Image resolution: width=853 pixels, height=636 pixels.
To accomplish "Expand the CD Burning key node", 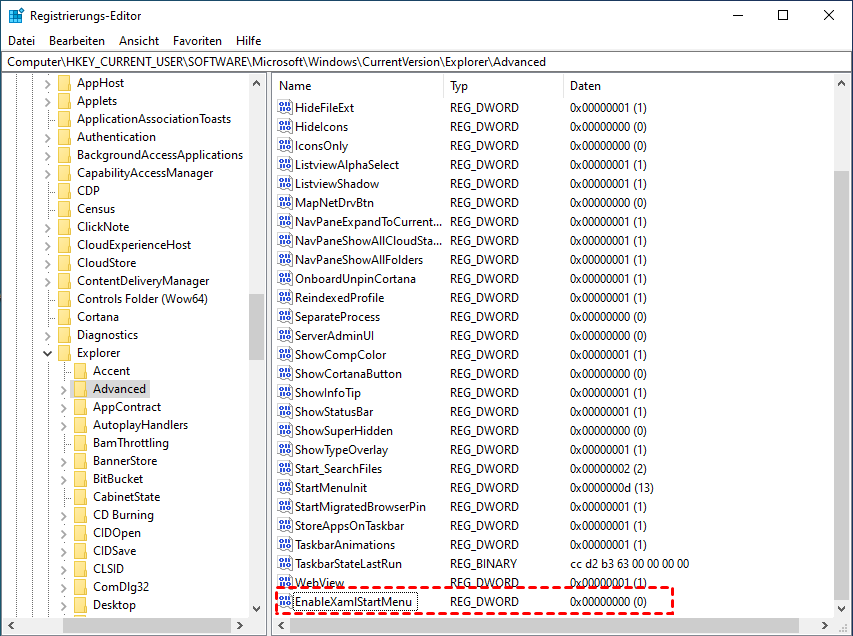I will pos(63,515).
